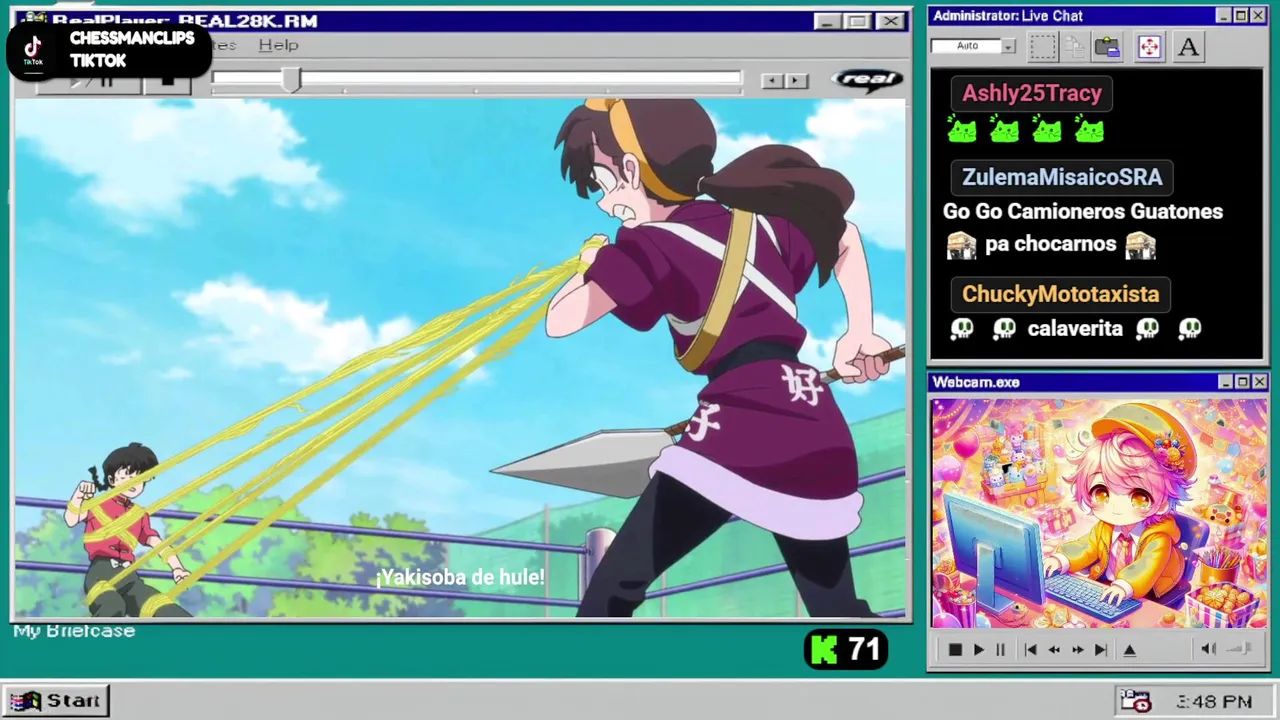Viewport: 1280px width, 720px height.
Task: Click username ZulemaMisaicoSRA in chat
Action: point(1062,177)
